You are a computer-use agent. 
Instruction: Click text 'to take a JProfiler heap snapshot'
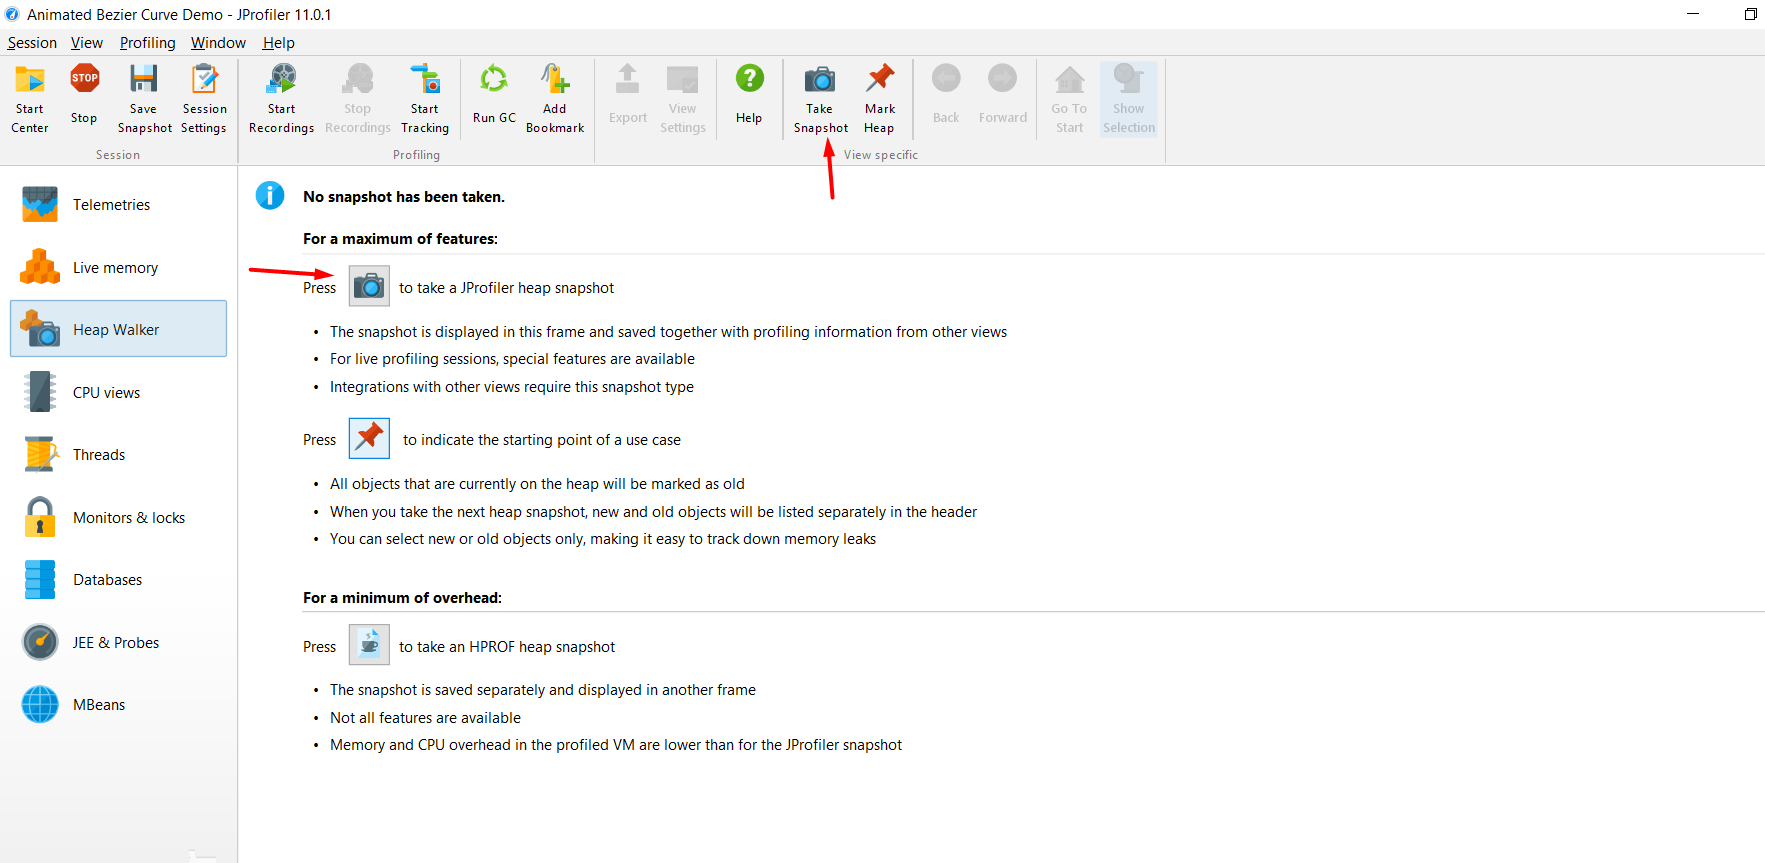click(506, 288)
